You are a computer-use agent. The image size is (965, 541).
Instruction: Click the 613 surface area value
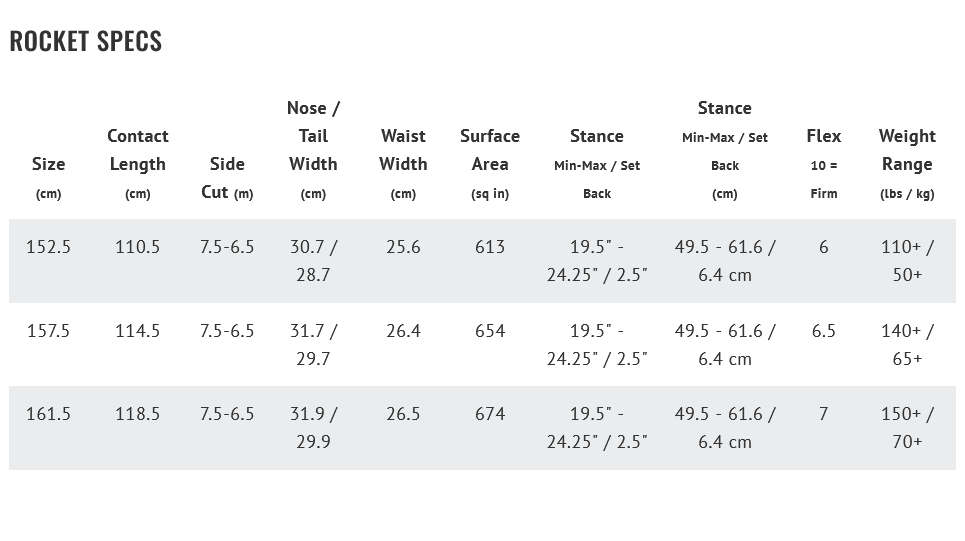[490, 247]
